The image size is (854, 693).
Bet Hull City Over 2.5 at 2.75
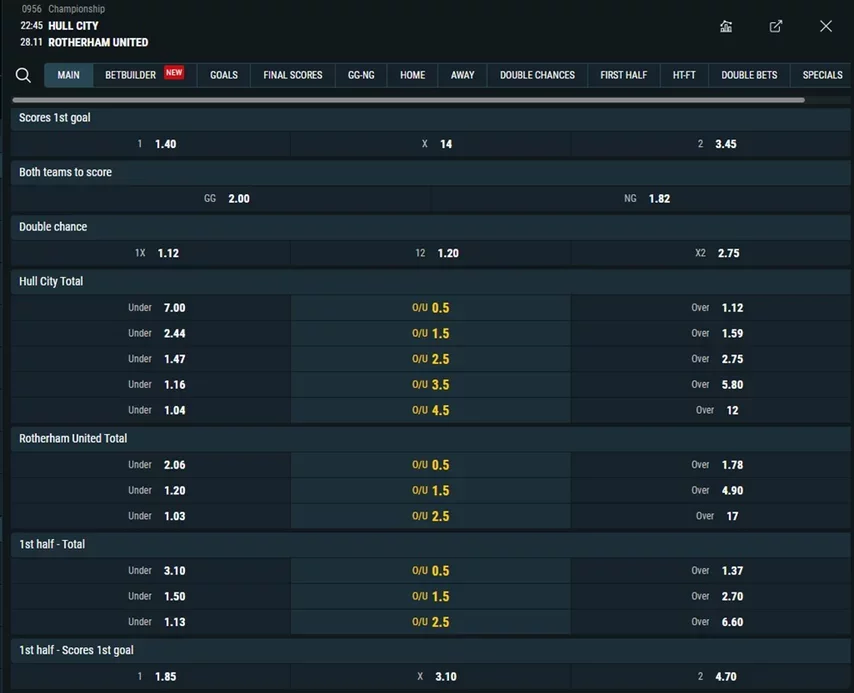711,359
